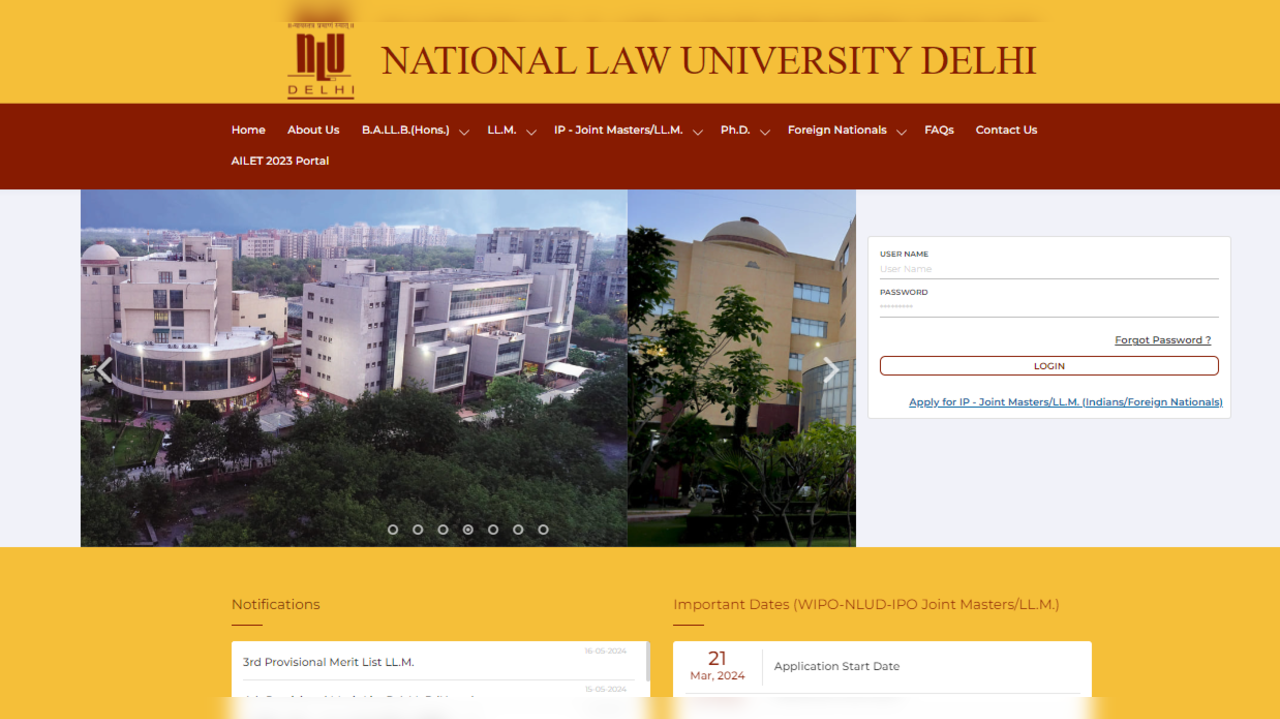Expand the Foreign Nationals dropdown

click(902, 131)
